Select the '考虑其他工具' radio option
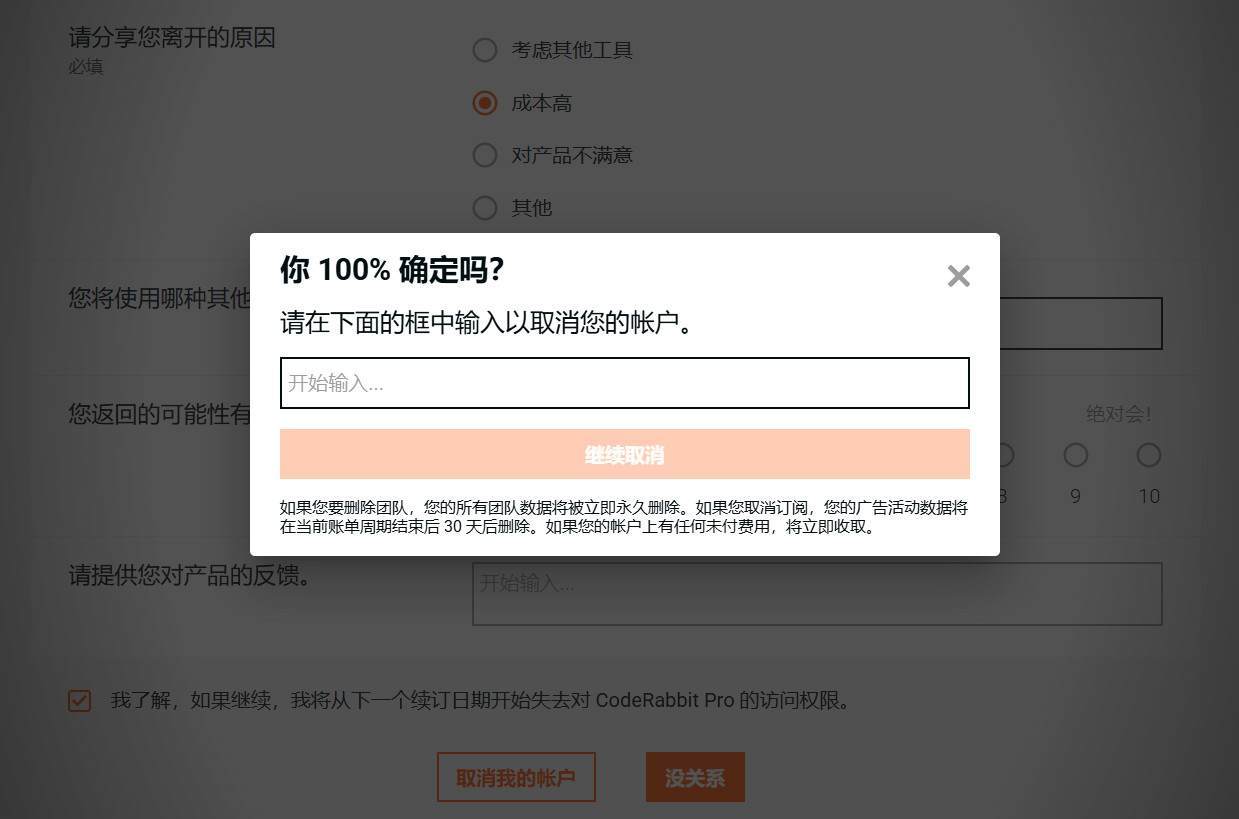The width and height of the screenshot is (1239, 819). click(485, 50)
